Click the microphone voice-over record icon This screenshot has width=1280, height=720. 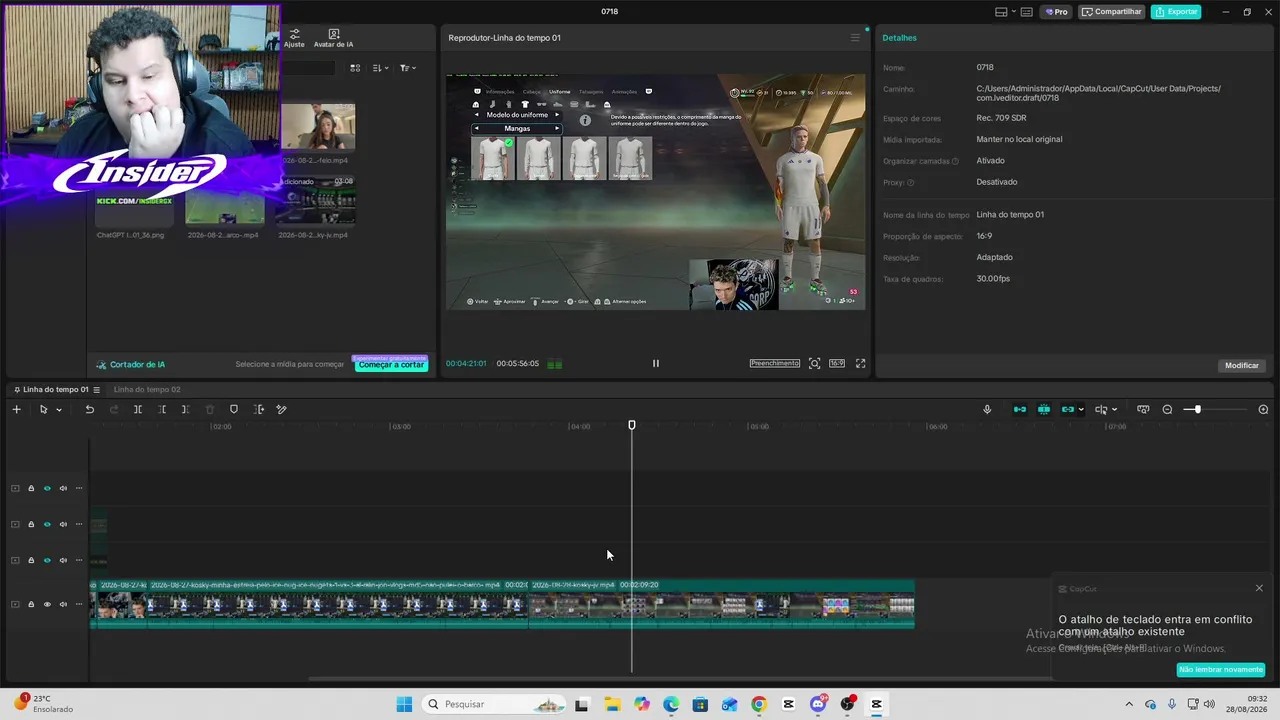(987, 409)
